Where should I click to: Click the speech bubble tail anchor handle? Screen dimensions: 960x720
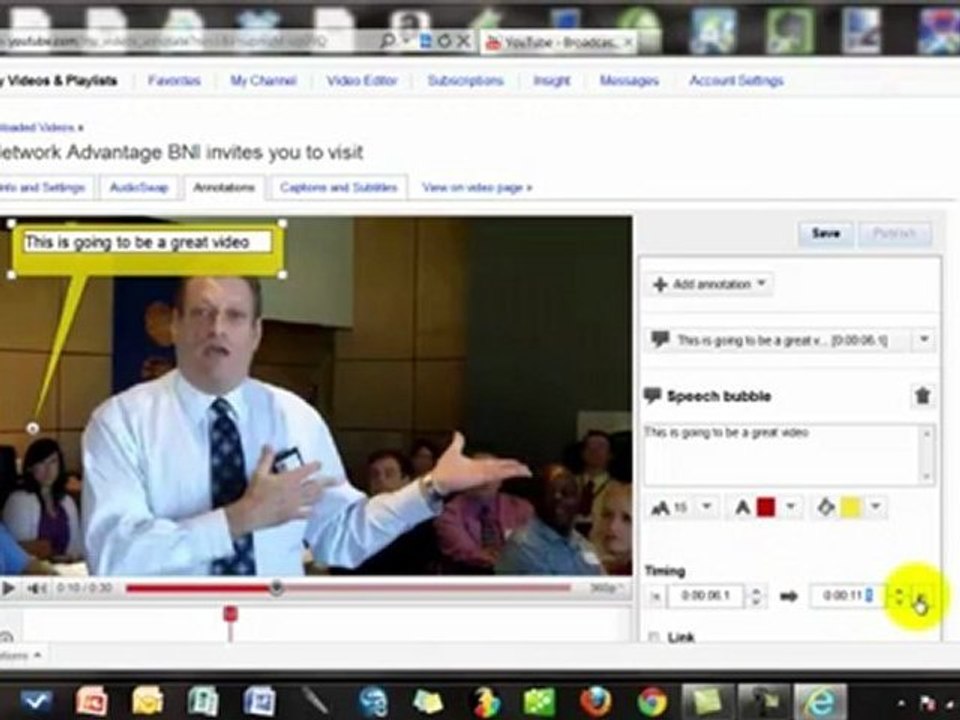tap(32, 428)
